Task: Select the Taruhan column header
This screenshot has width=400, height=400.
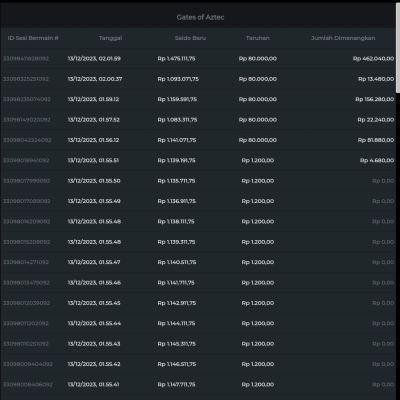Action: pos(258,38)
